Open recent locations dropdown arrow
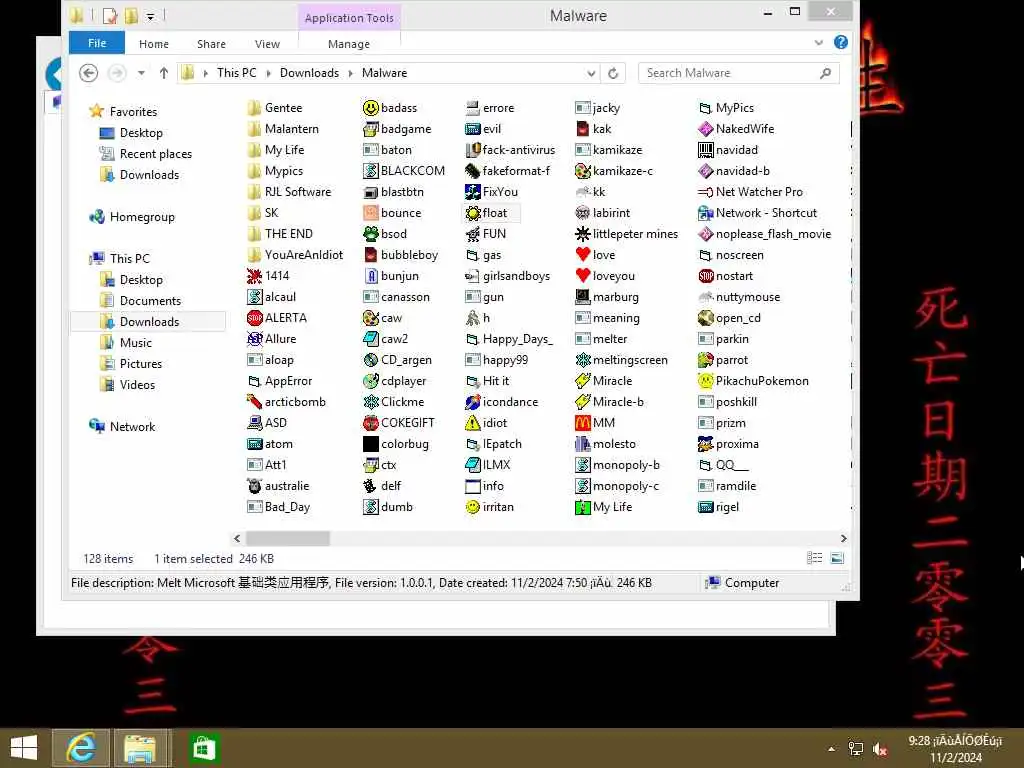1024x768 pixels. coord(141,73)
